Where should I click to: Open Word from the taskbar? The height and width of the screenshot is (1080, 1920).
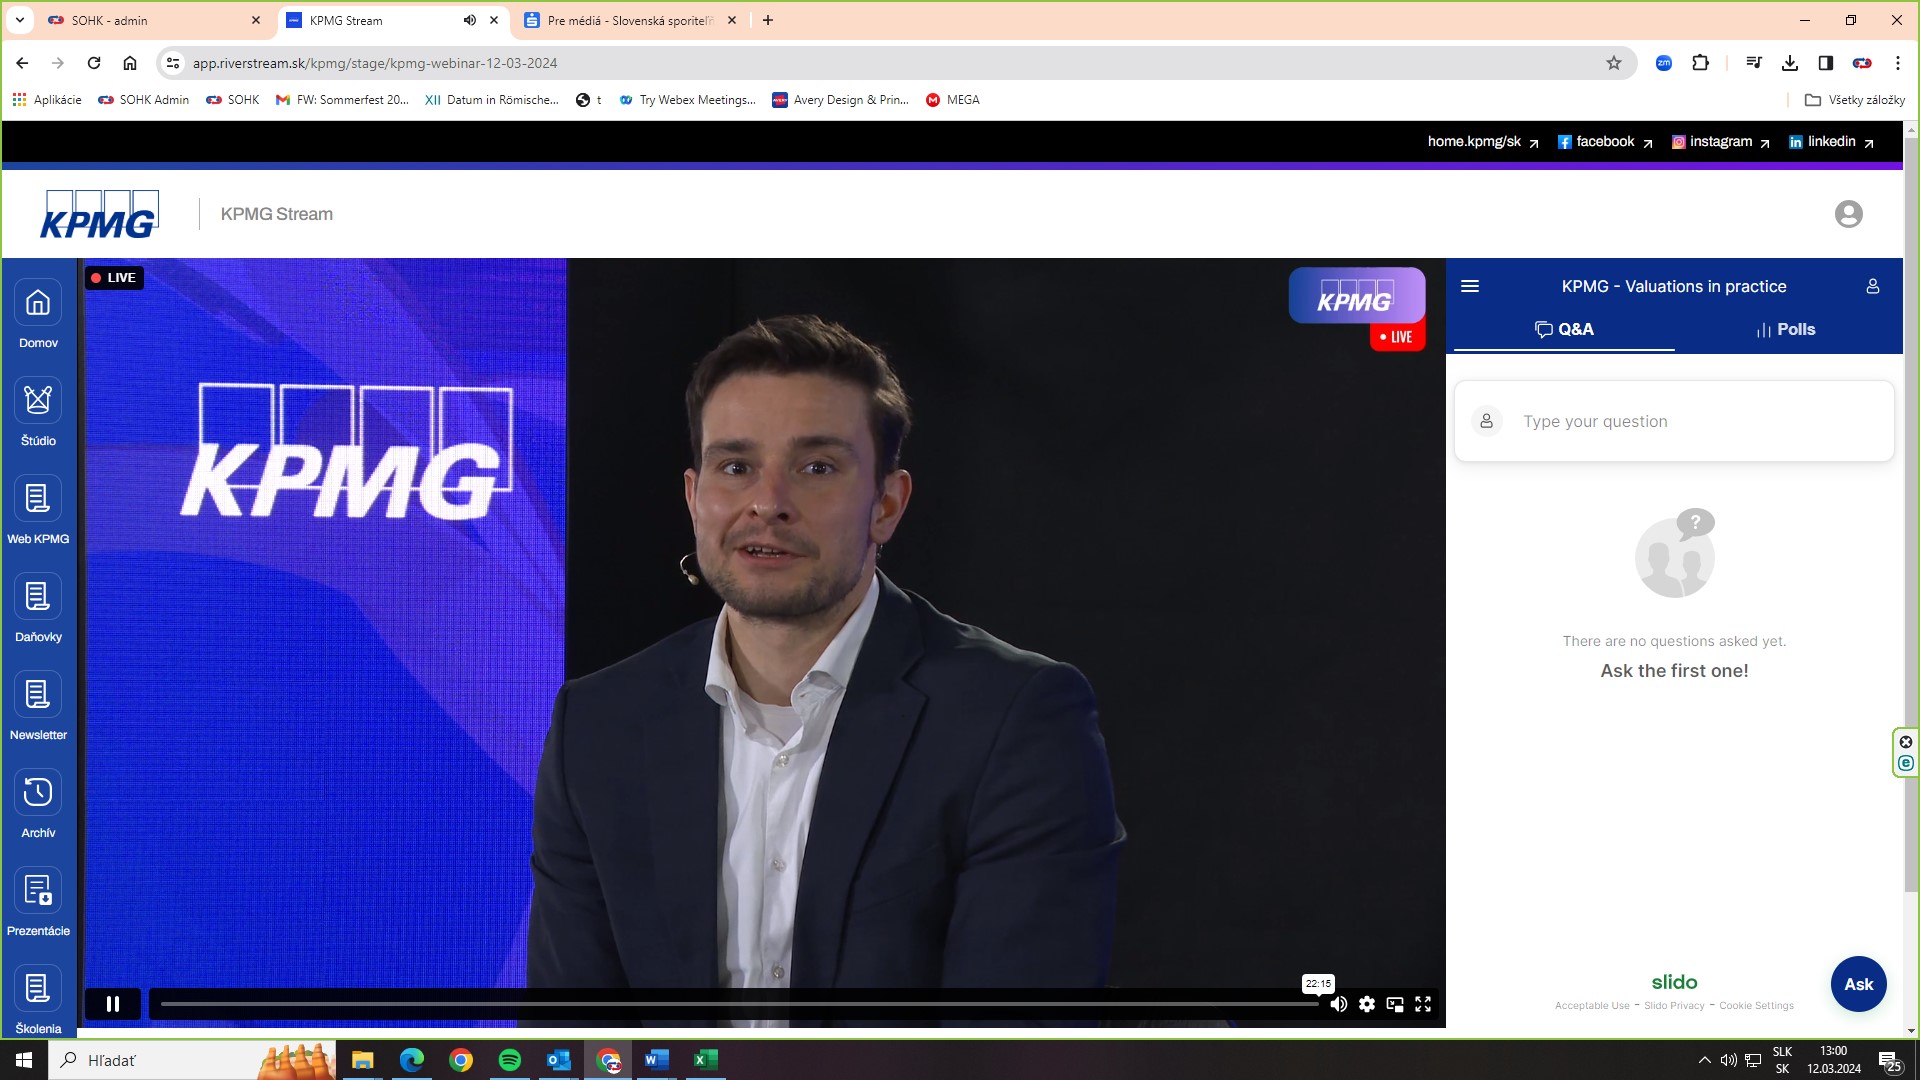(657, 1060)
